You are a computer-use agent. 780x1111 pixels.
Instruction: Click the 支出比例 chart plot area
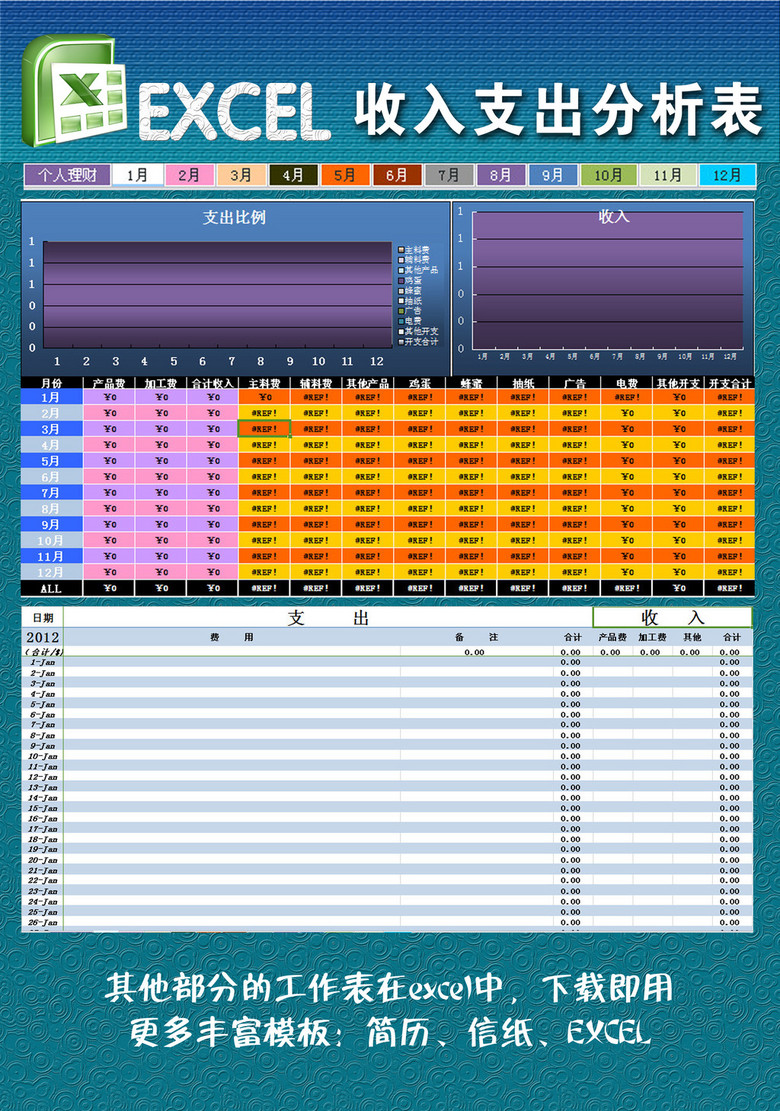coord(217,295)
